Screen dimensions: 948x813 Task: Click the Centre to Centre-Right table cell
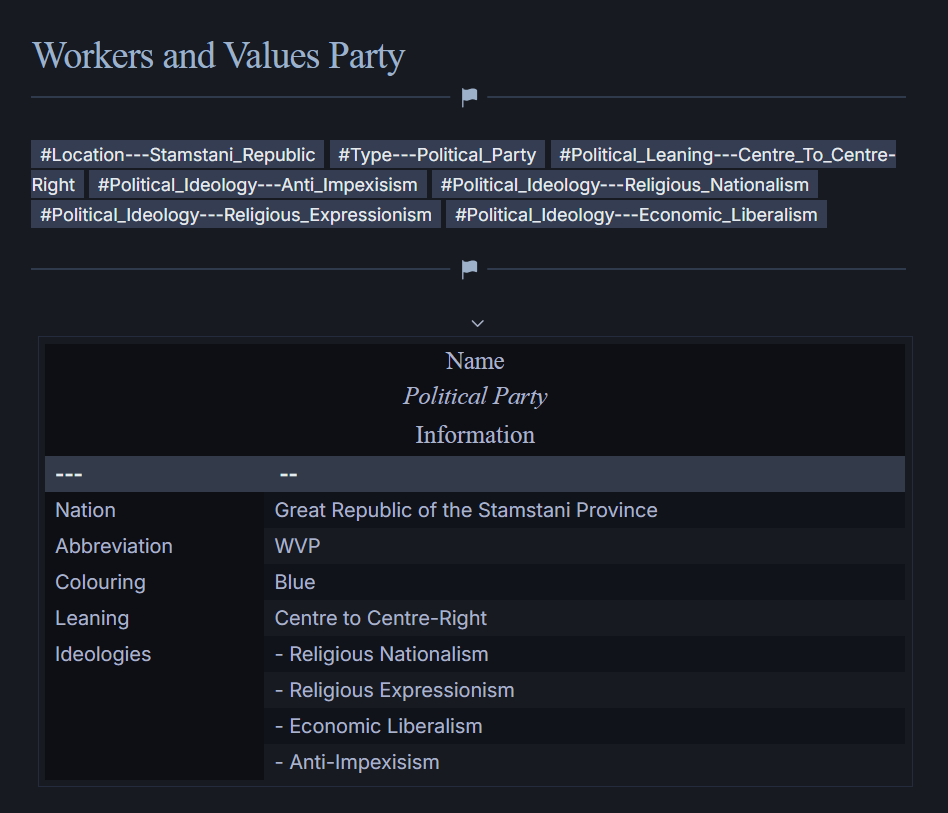tap(381, 618)
